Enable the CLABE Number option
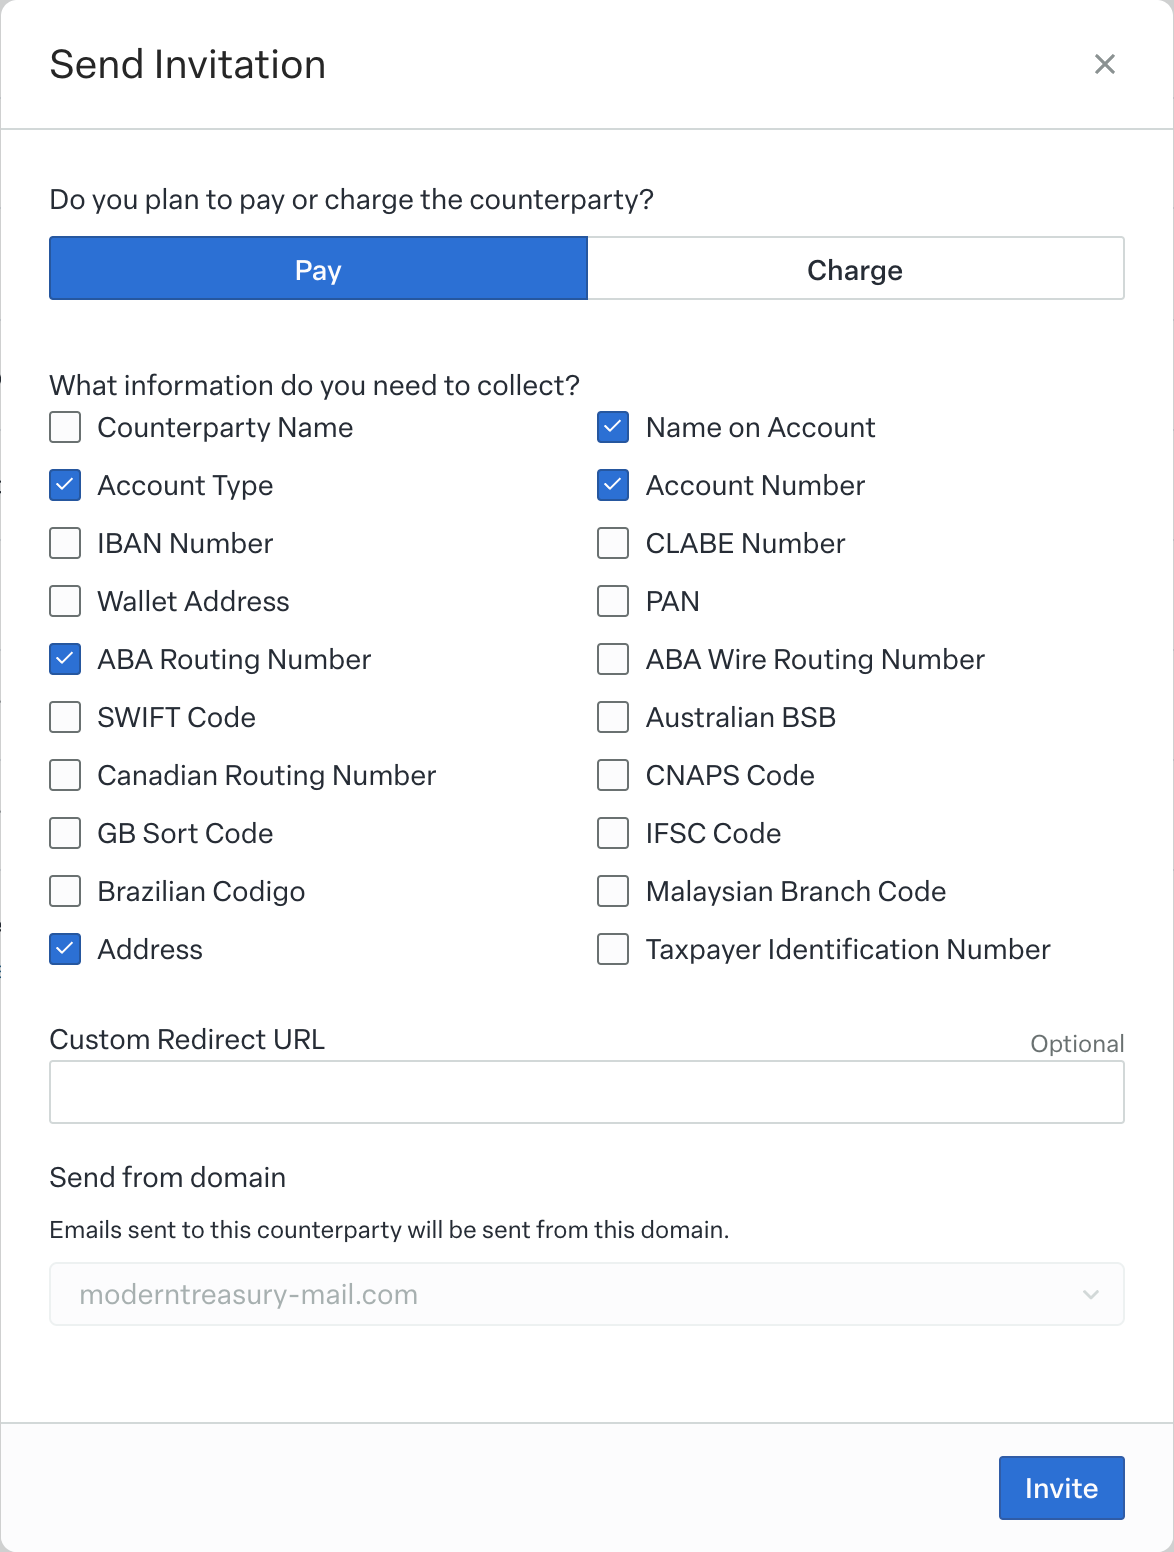Viewport: 1174px width, 1552px height. 613,544
